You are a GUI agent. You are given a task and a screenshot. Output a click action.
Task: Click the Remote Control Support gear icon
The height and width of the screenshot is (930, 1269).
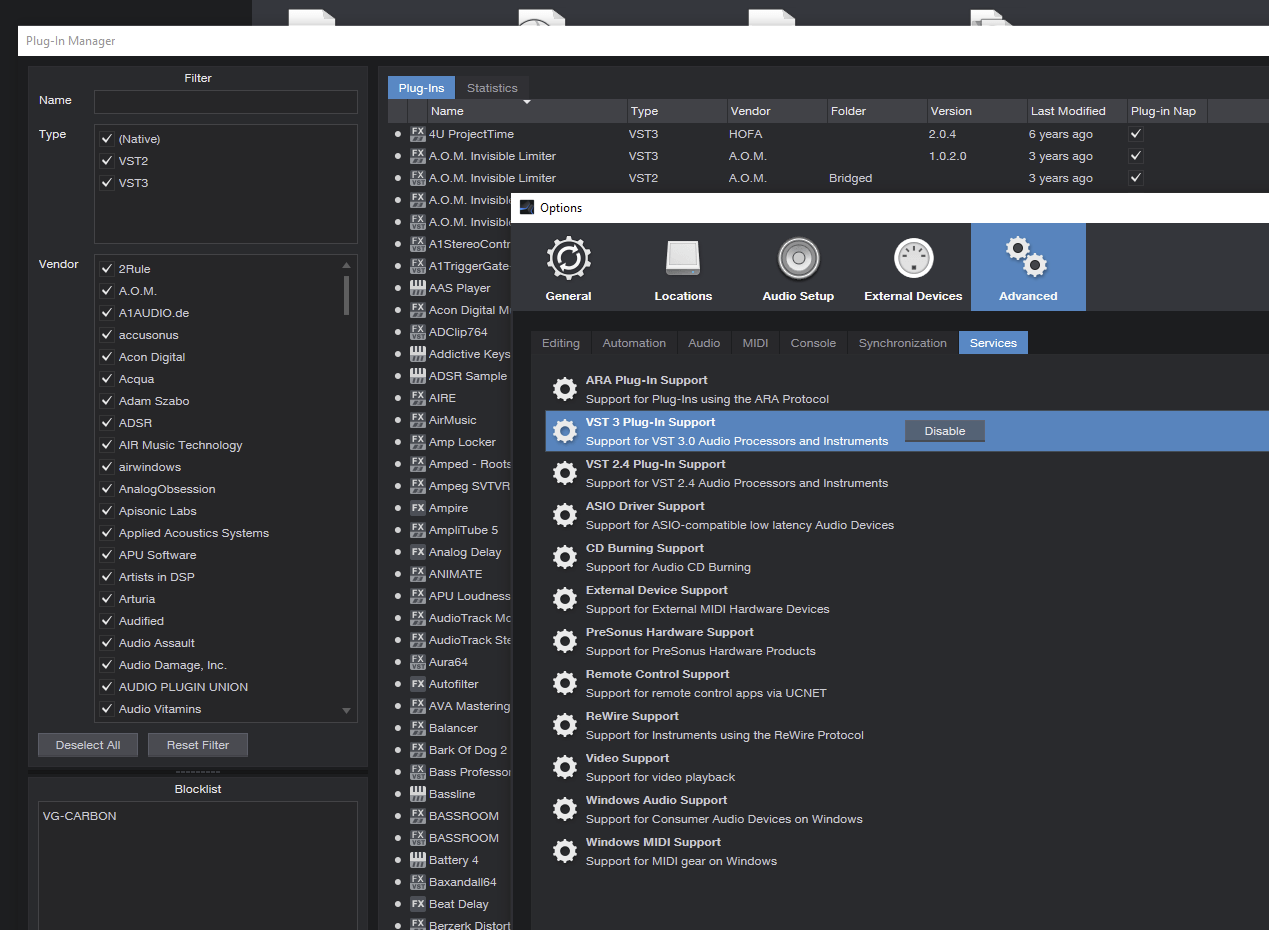click(x=565, y=683)
